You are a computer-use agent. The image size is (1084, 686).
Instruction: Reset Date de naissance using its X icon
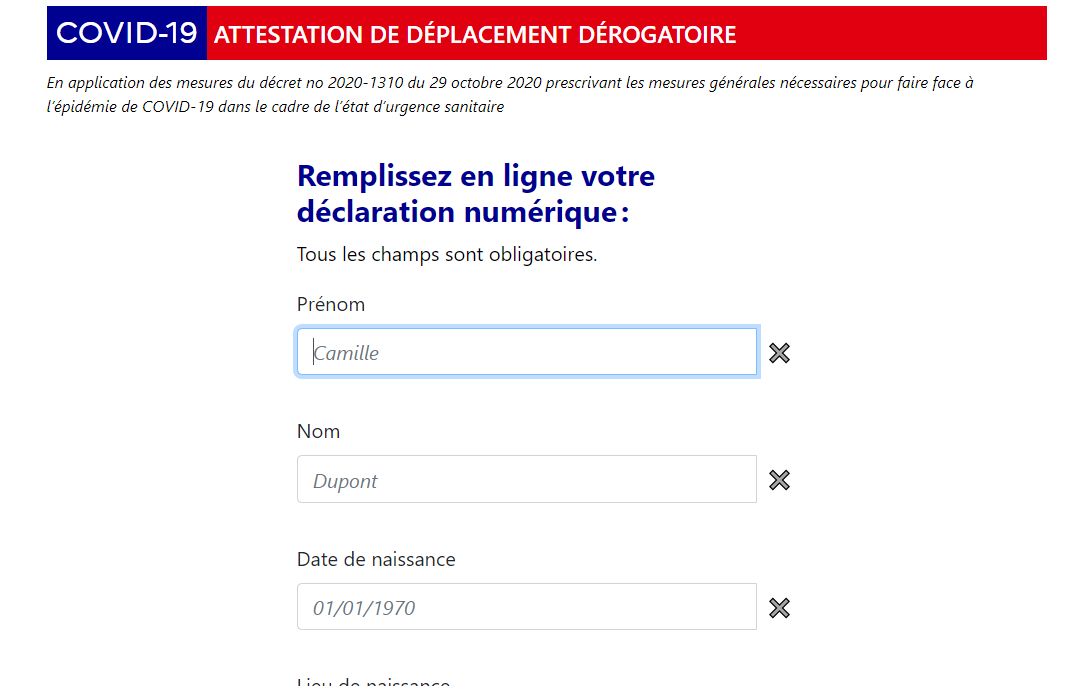(x=779, y=608)
